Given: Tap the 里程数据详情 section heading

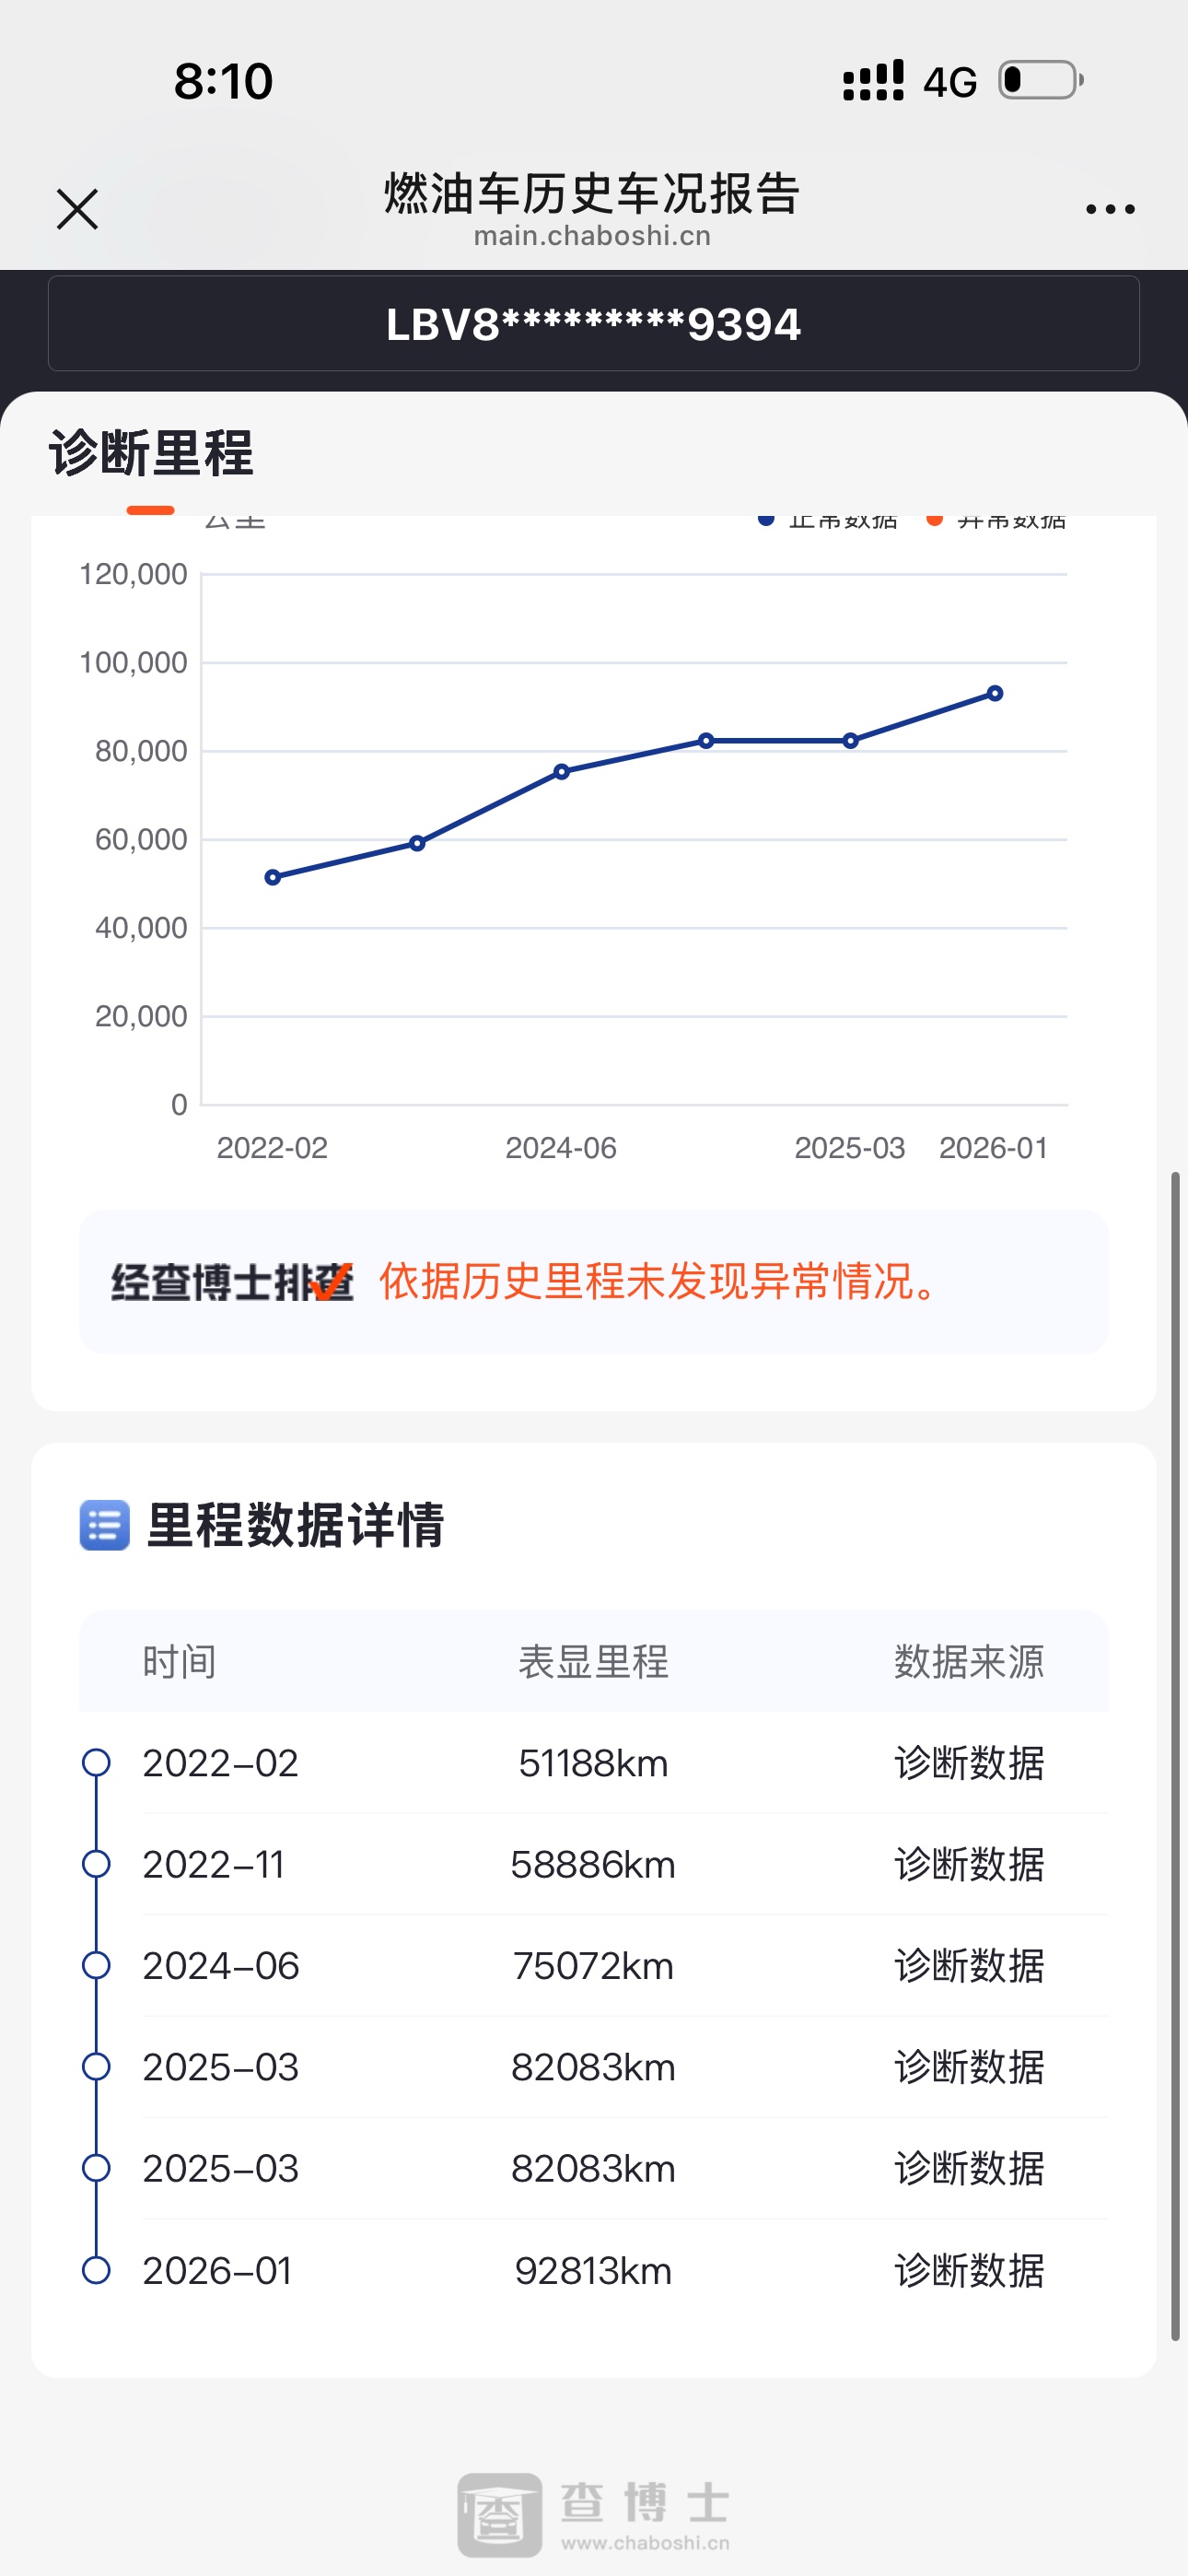Looking at the screenshot, I should (295, 1525).
